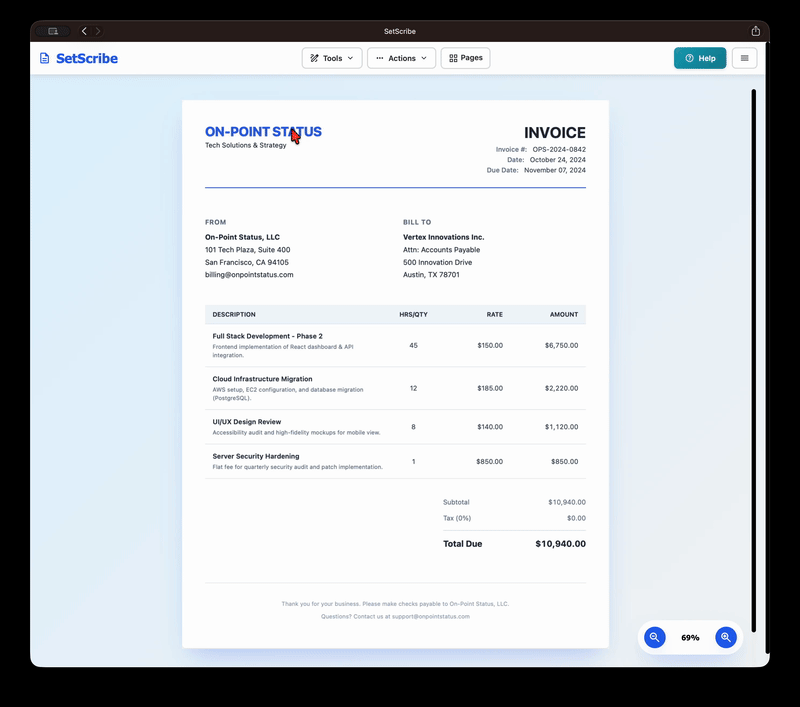Image resolution: width=800 pixels, height=707 pixels.
Task: Open the Tools menu
Action: click(x=331, y=58)
